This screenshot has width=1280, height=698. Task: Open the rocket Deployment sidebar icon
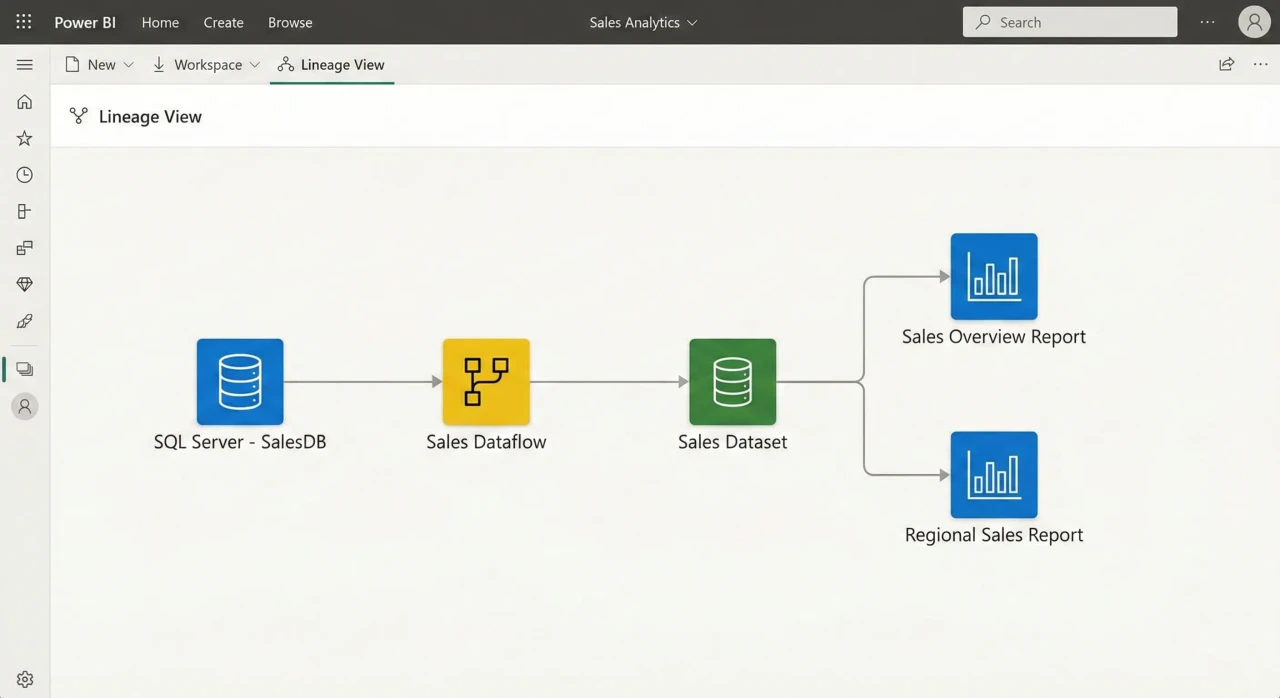pos(25,321)
